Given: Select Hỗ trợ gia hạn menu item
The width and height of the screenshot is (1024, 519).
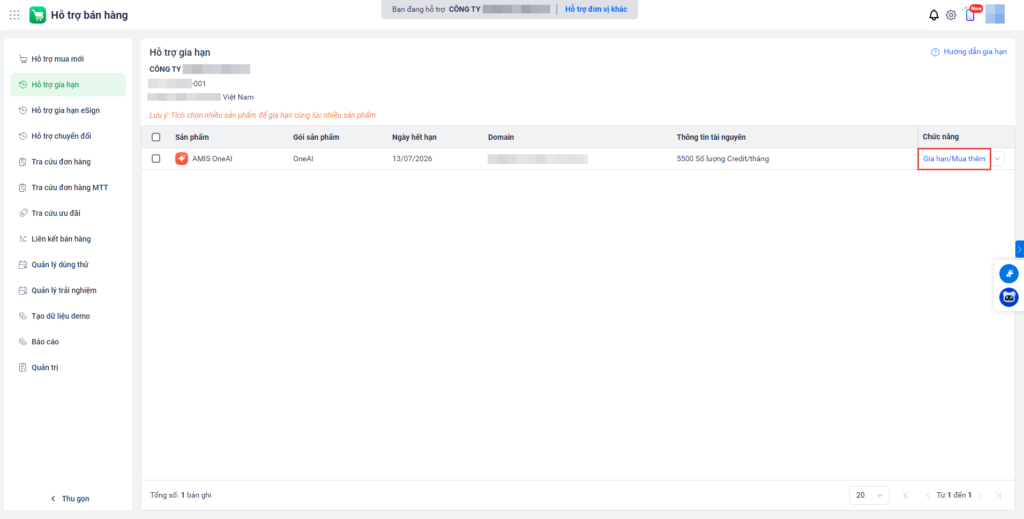Looking at the screenshot, I should [68, 85].
